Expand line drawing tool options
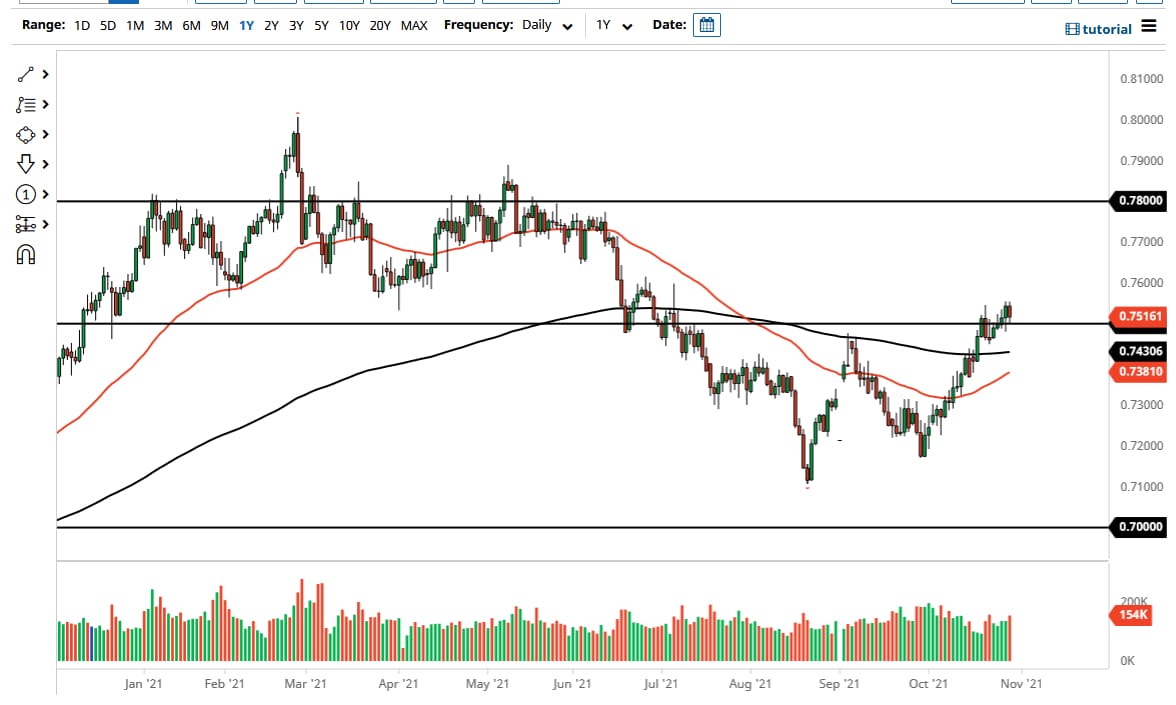The image size is (1176, 705). (46, 74)
